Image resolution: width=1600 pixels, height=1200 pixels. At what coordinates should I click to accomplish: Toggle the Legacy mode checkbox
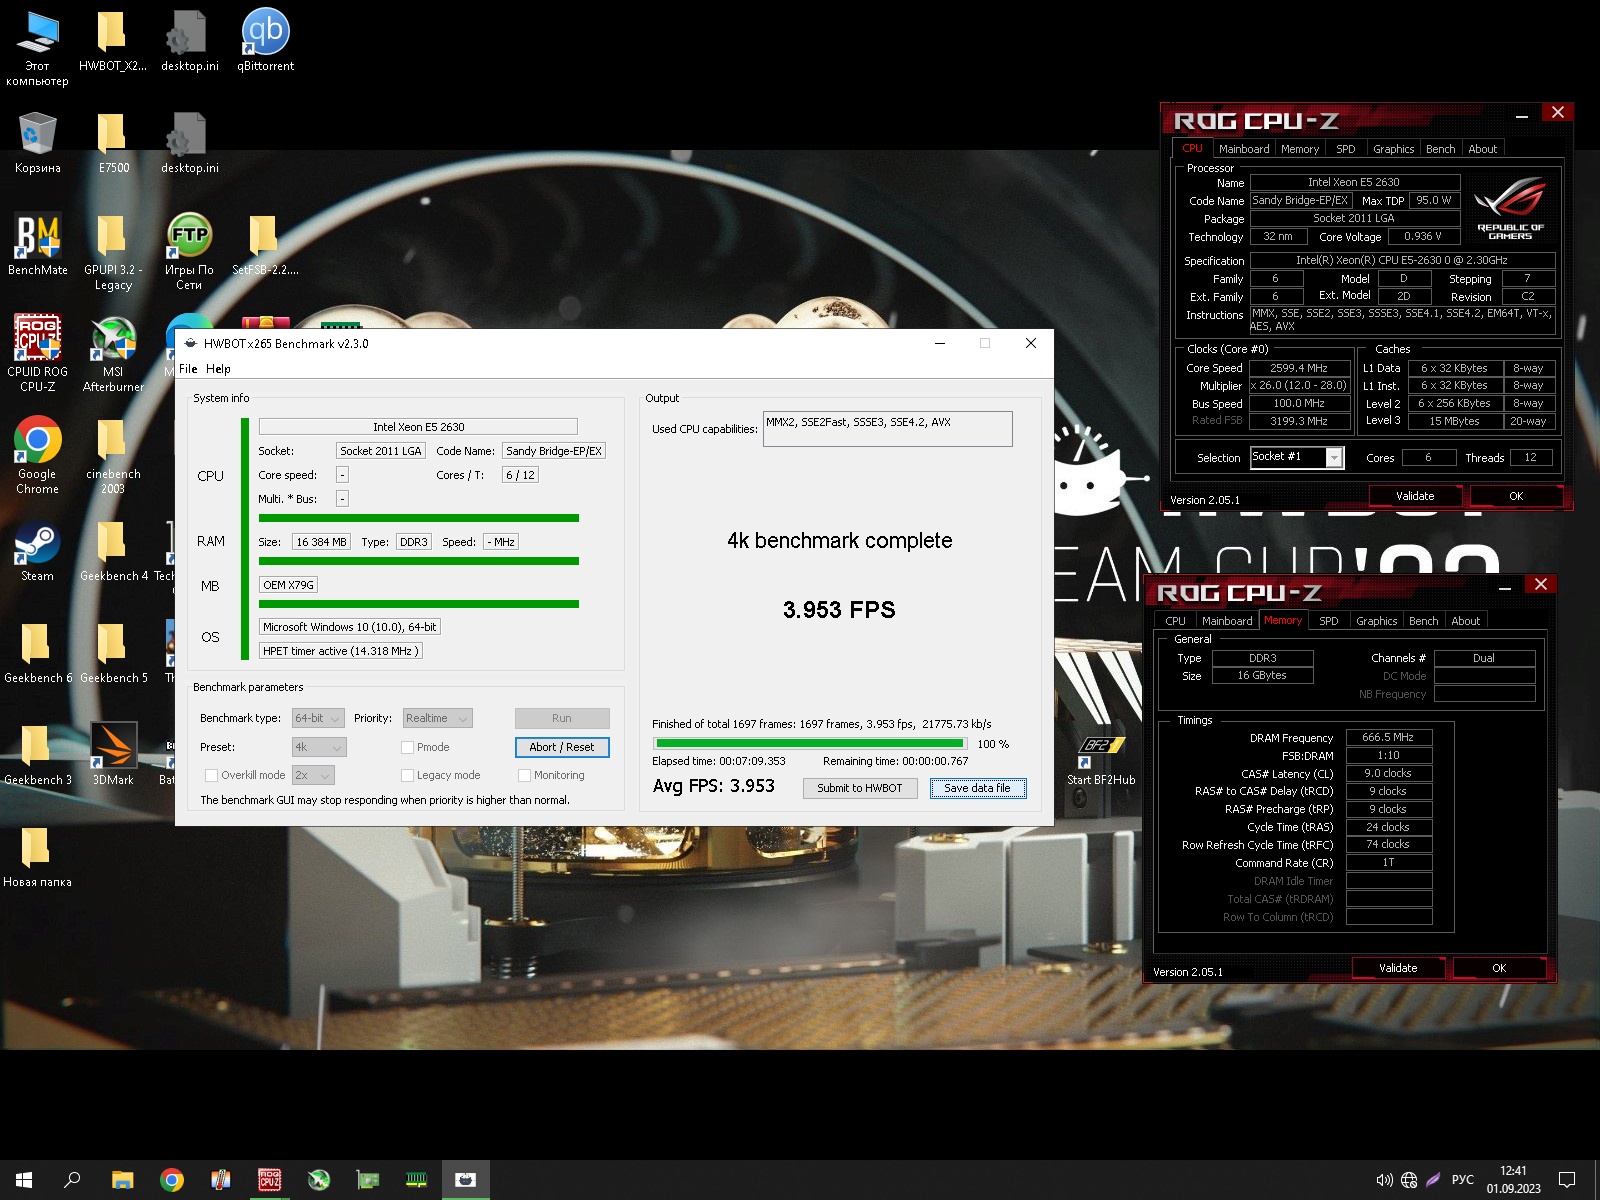(407, 775)
